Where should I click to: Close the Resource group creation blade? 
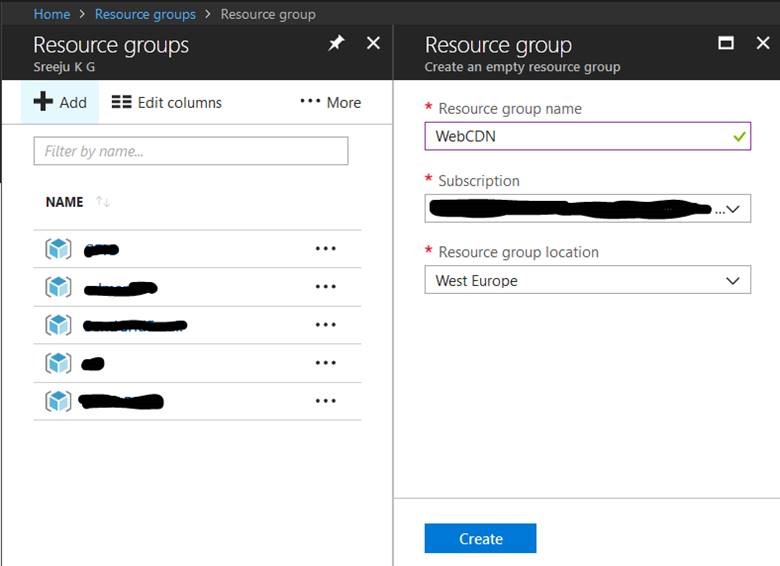[x=763, y=43]
